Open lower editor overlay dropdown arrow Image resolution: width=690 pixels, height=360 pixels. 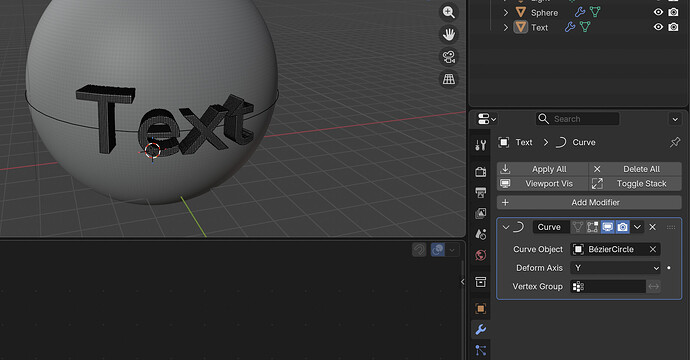[452, 250]
